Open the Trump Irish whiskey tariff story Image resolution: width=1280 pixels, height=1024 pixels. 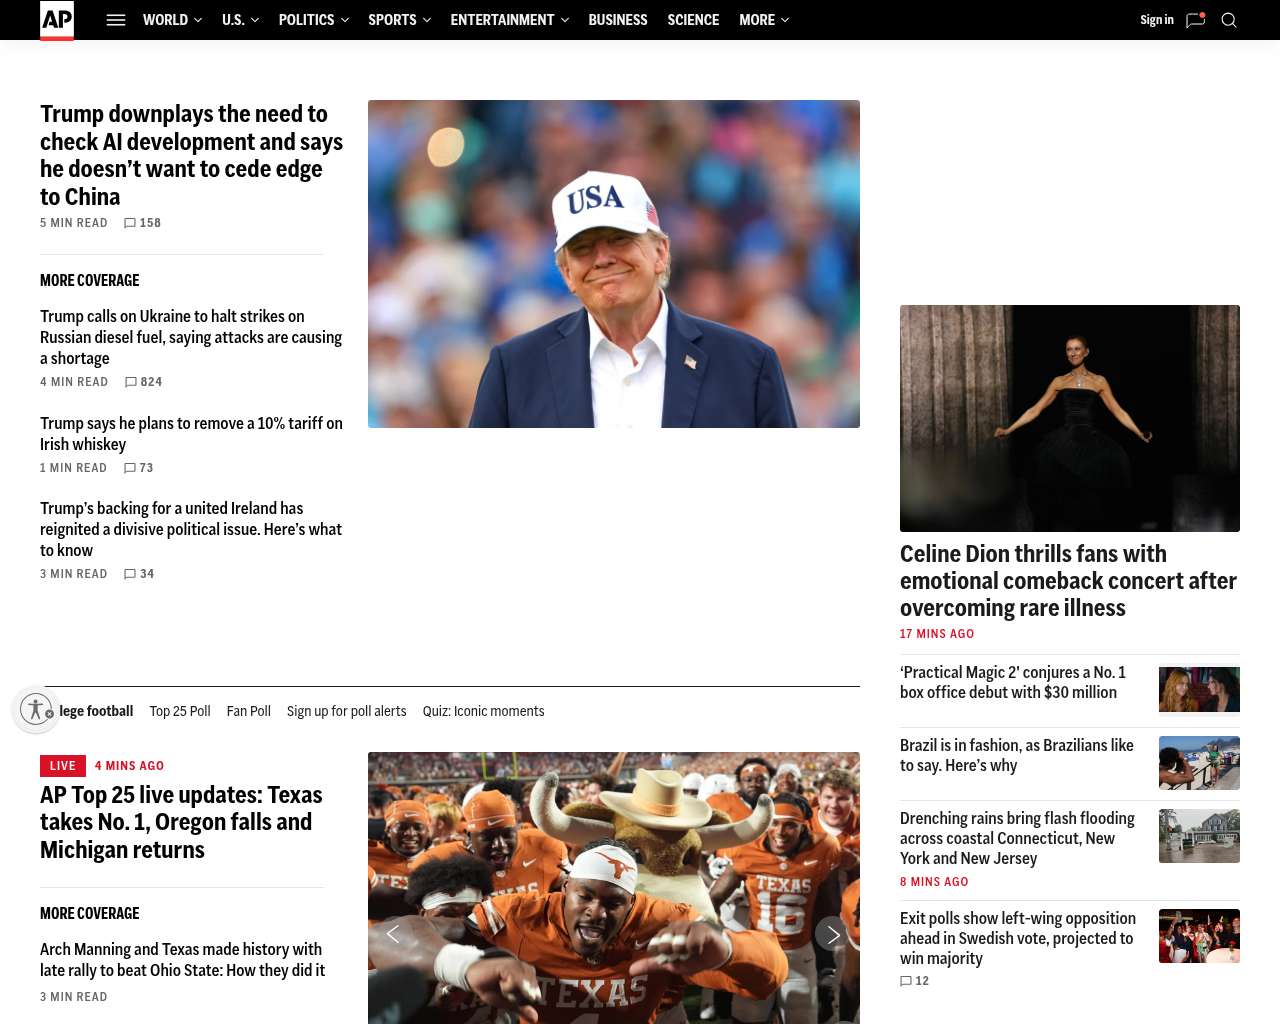coord(191,434)
